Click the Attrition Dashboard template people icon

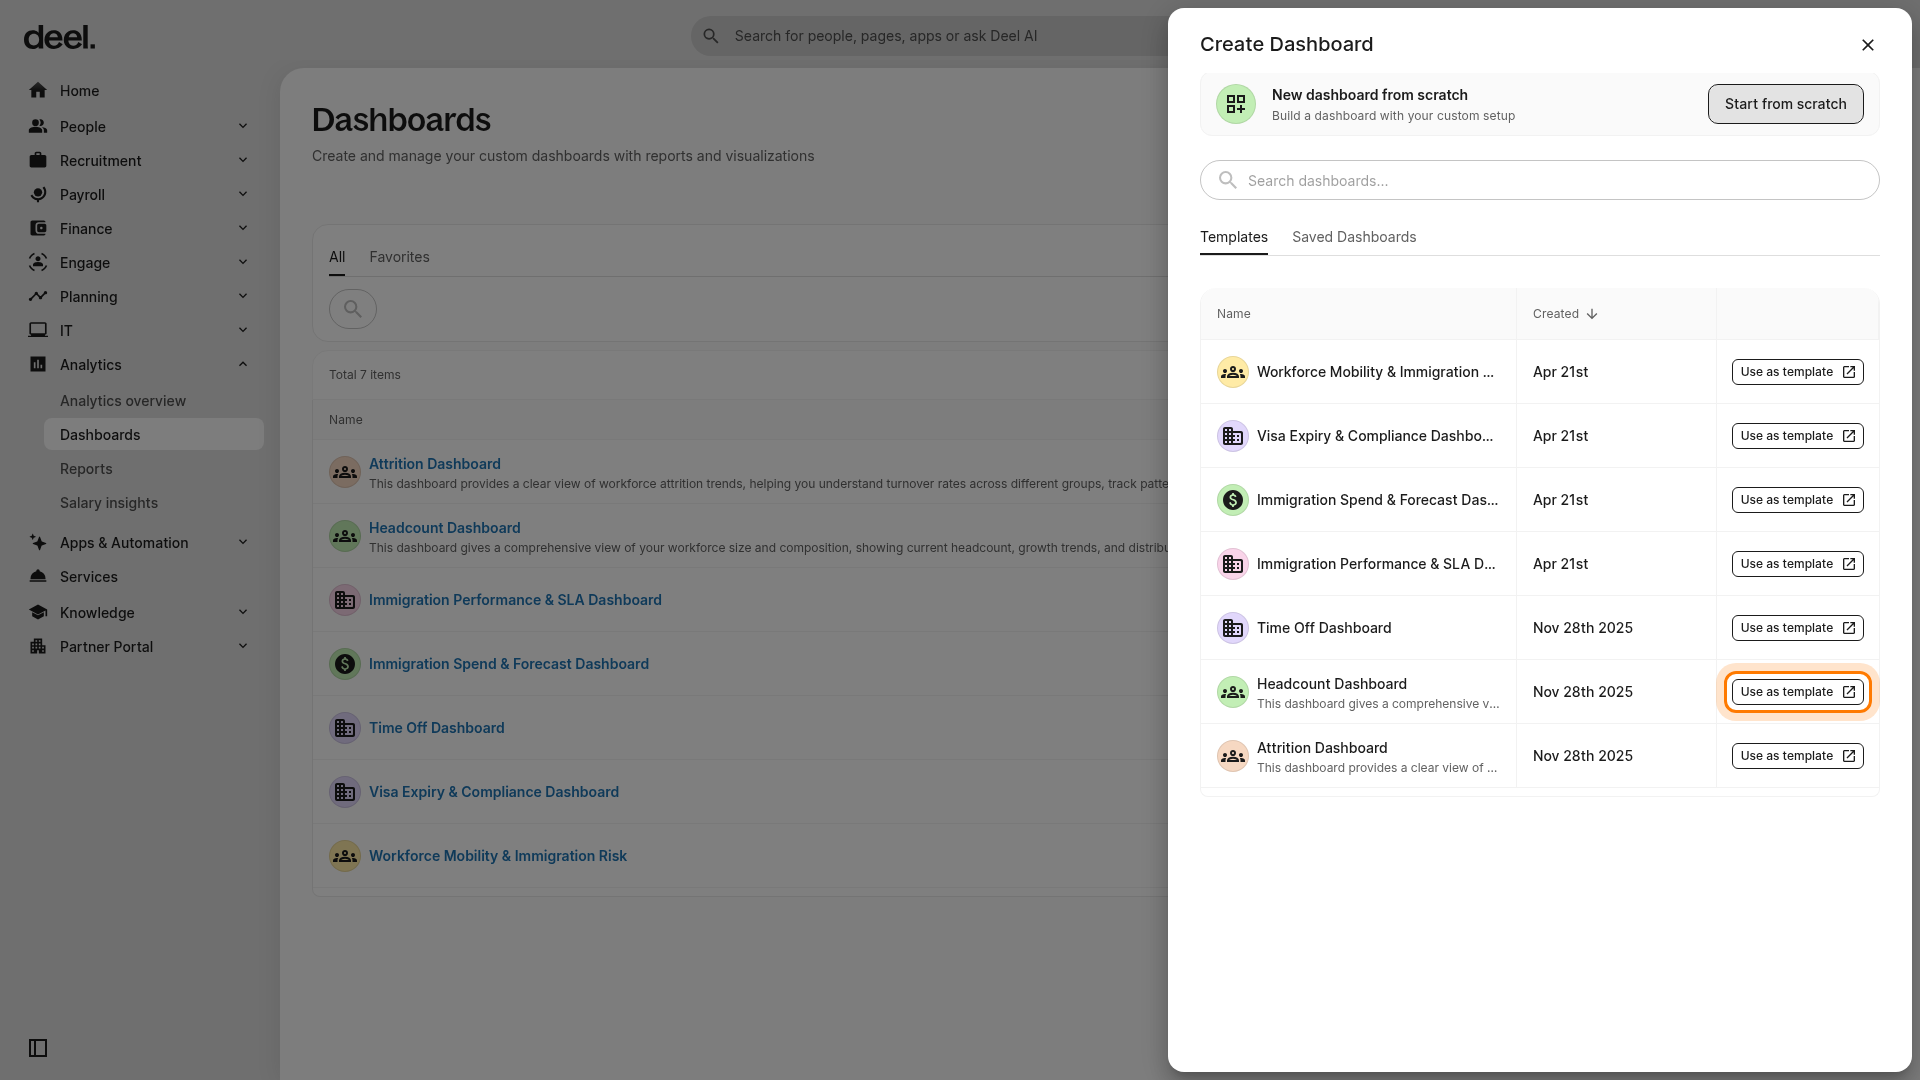coord(1233,756)
